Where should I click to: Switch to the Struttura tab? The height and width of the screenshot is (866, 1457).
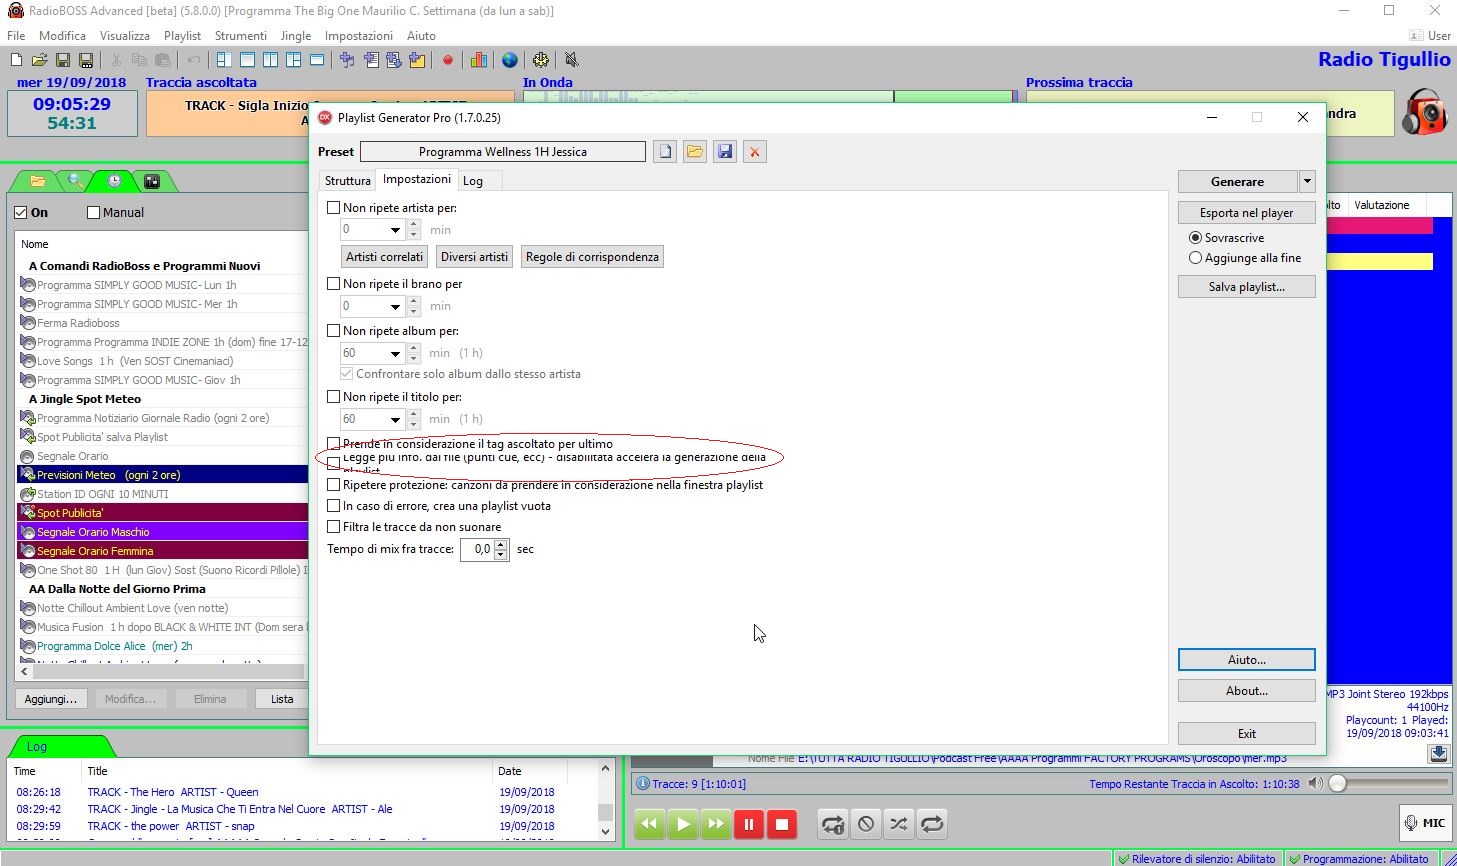[x=347, y=181]
